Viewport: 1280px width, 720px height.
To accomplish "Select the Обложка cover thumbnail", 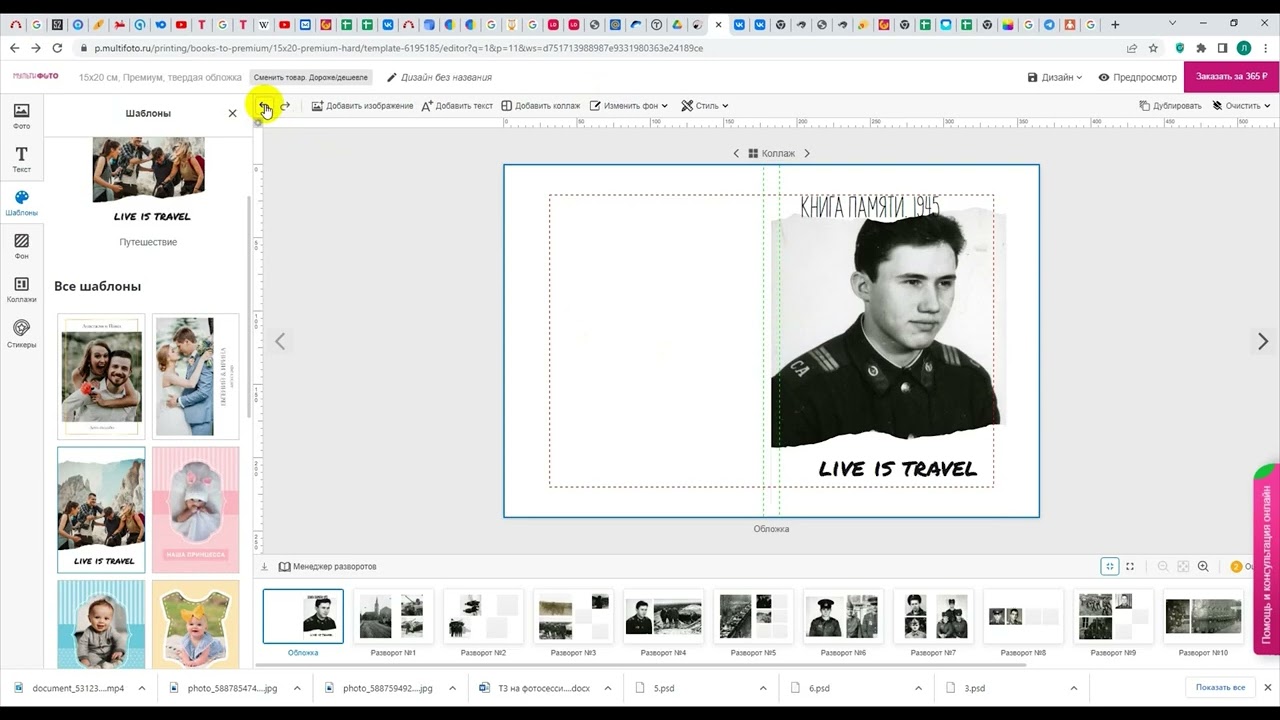I will click(x=303, y=616).
